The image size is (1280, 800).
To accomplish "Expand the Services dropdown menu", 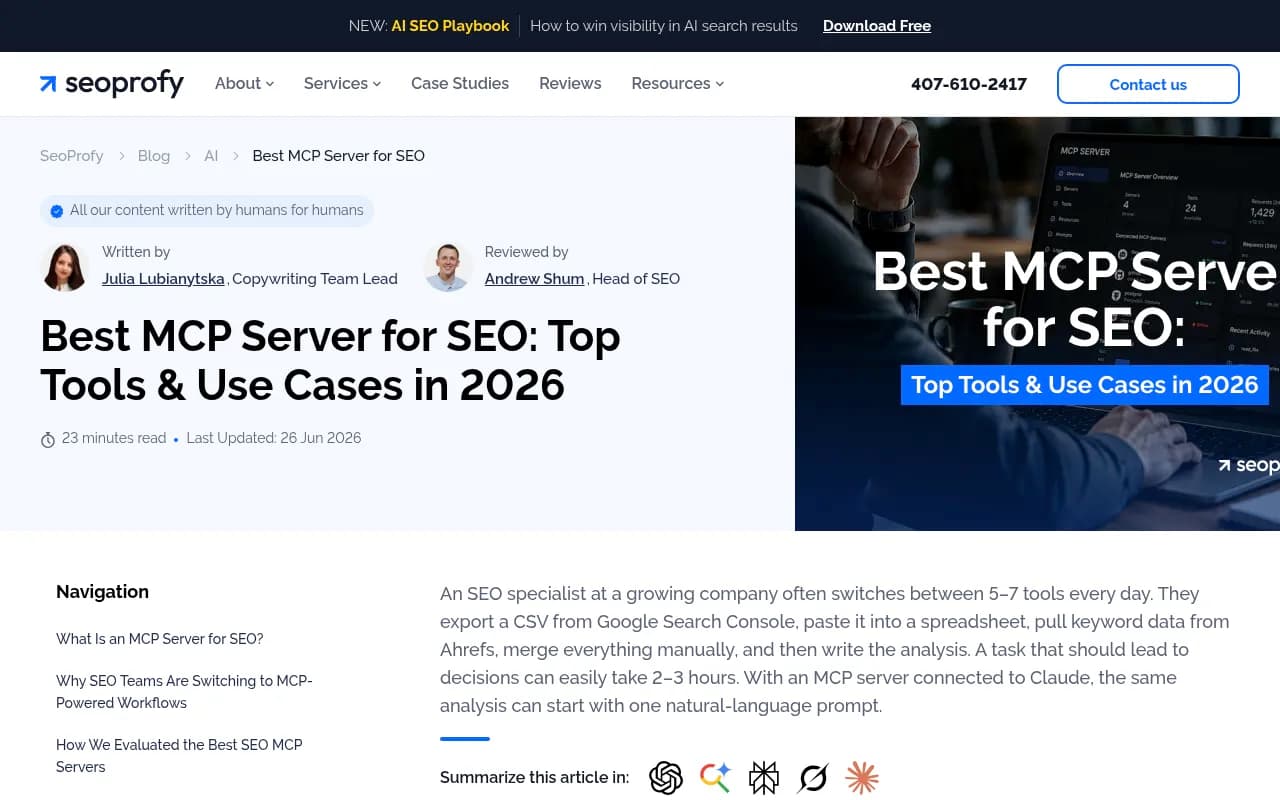I will click(342, 84).
